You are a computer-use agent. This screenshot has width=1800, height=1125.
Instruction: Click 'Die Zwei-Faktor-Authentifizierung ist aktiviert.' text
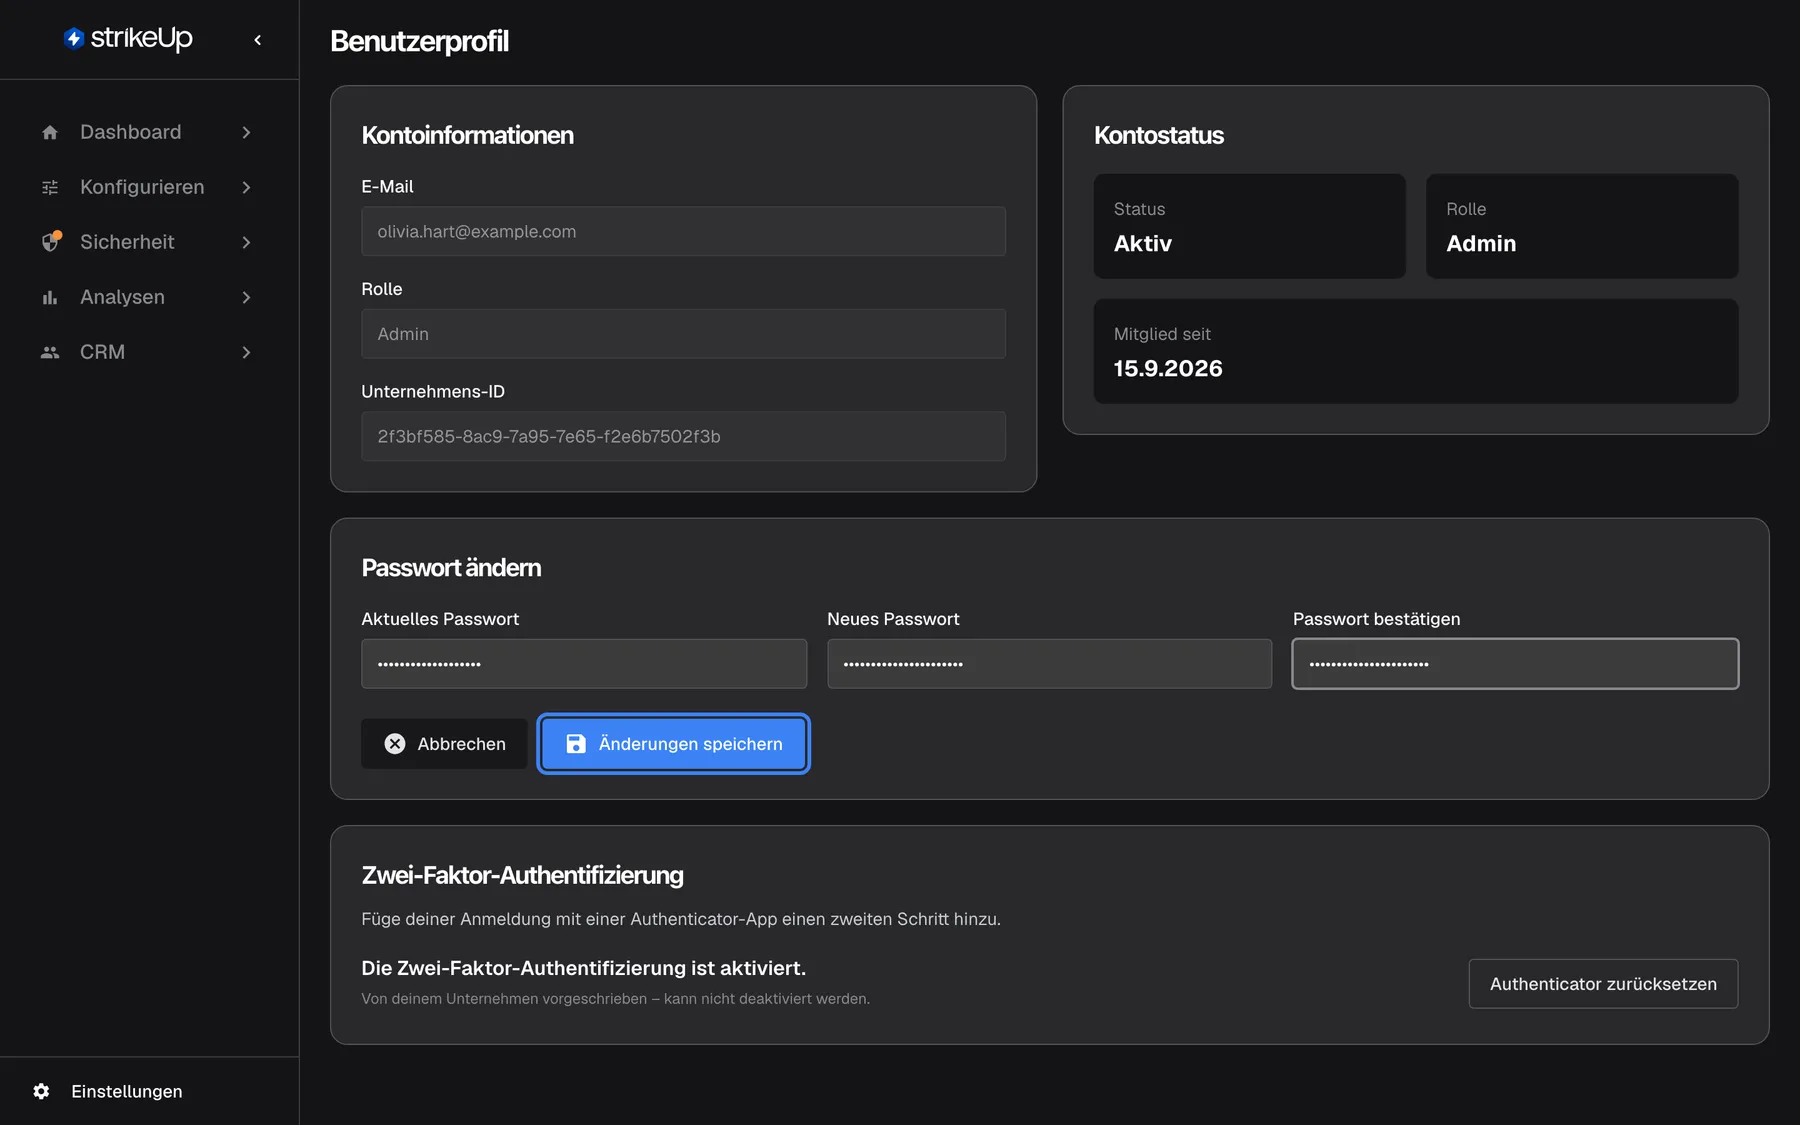click(x=583, y=968)
